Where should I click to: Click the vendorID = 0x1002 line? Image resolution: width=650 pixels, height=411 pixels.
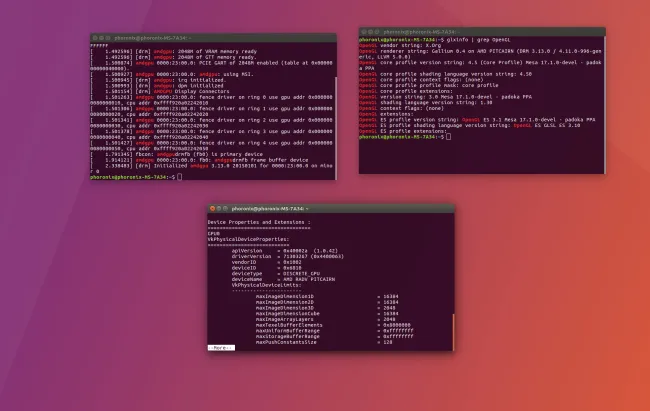point(267,262)
